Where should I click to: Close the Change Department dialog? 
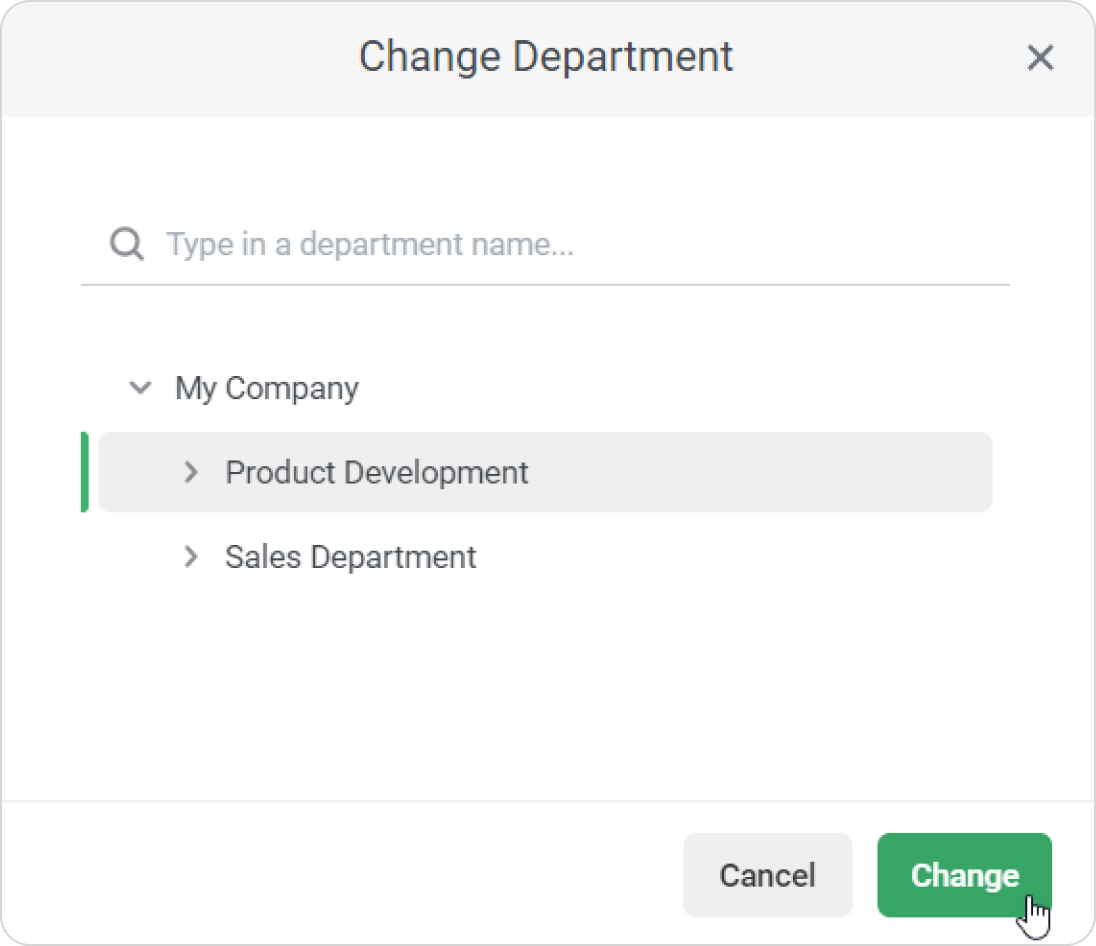(x=1040, y=58)
